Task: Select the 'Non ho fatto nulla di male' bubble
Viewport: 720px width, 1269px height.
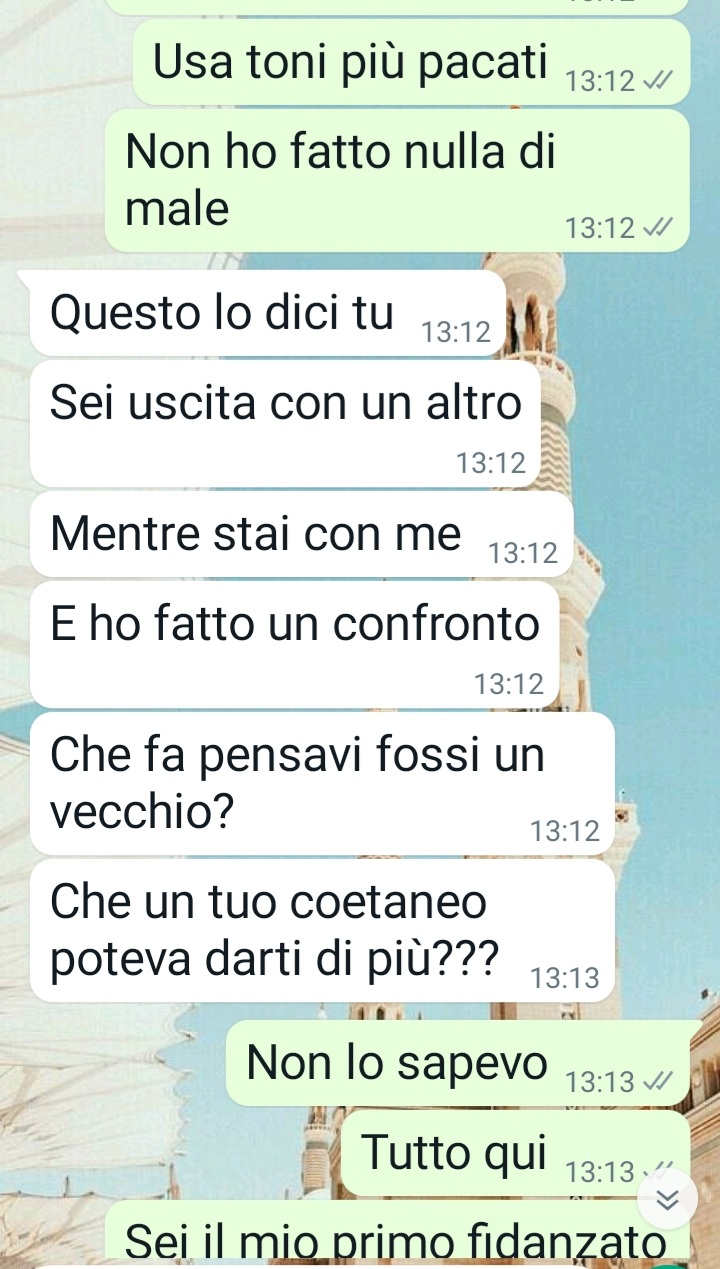Action: pos(397,181)
